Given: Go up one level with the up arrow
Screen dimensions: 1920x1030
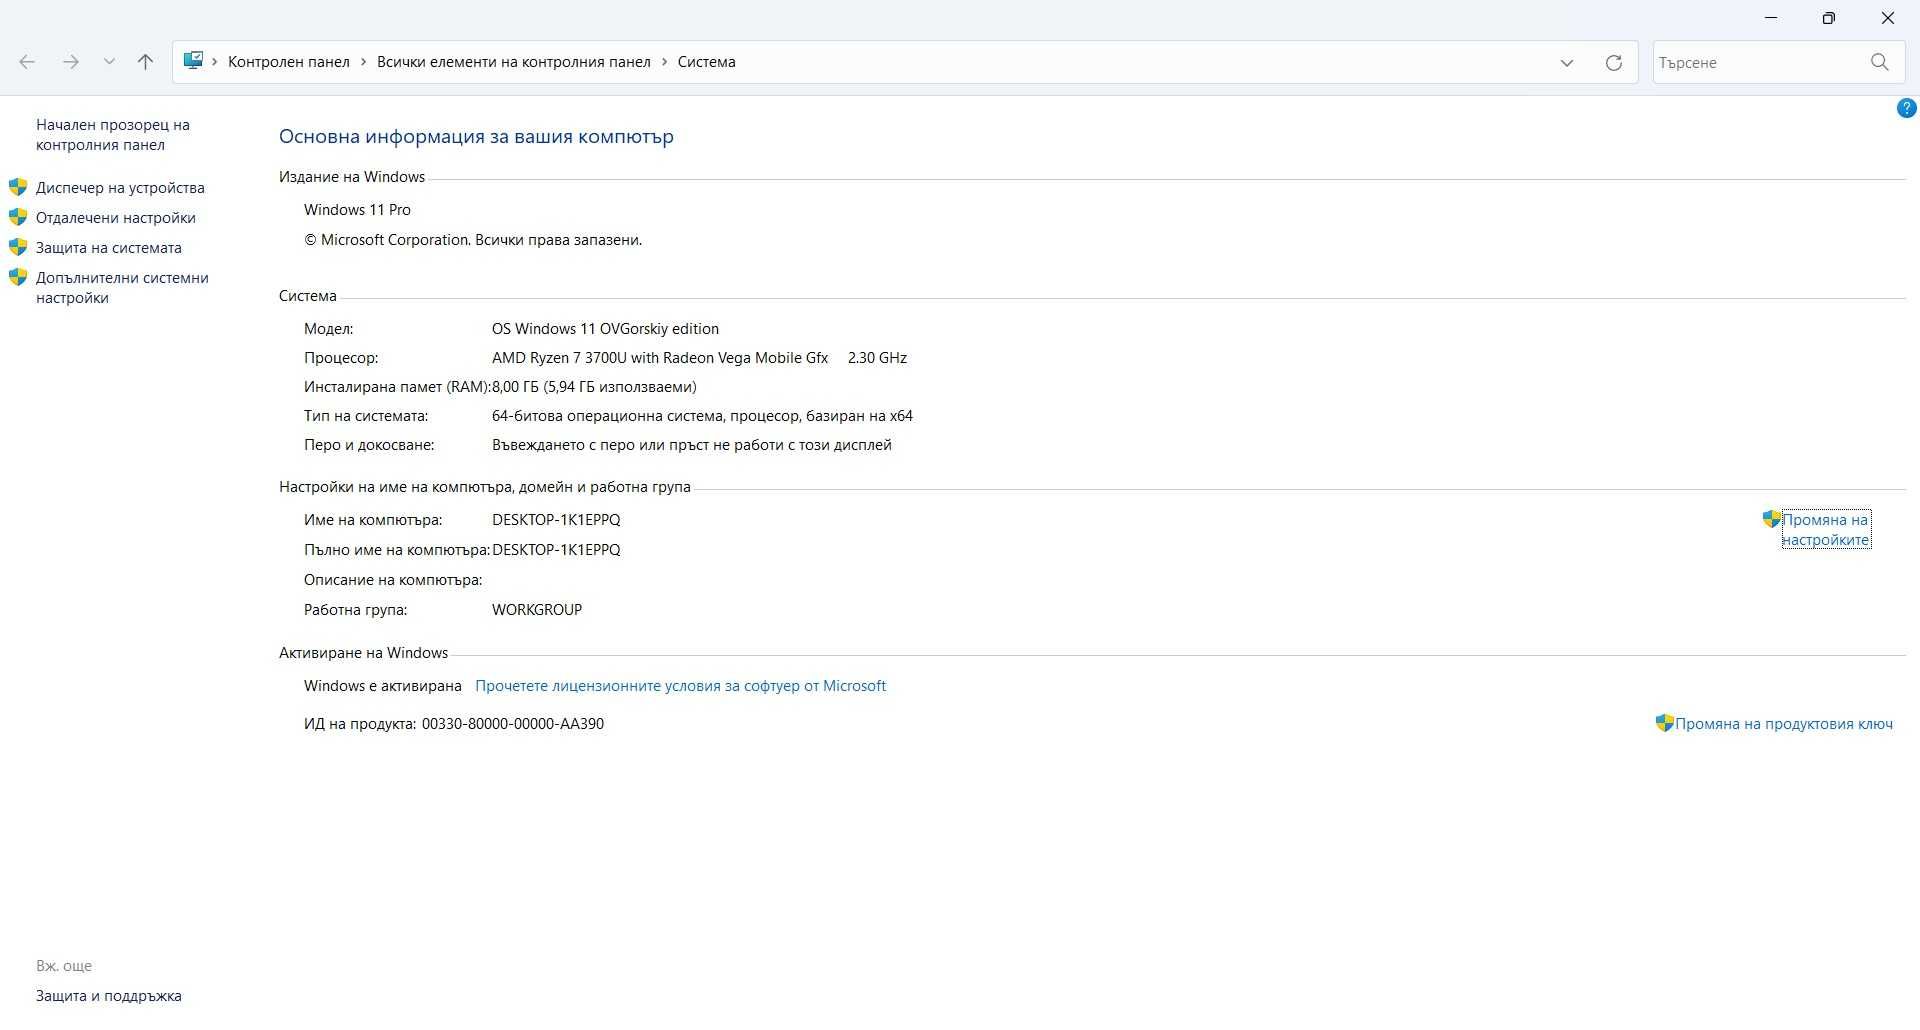Looking at the screenshot, I should click(145, 62).
